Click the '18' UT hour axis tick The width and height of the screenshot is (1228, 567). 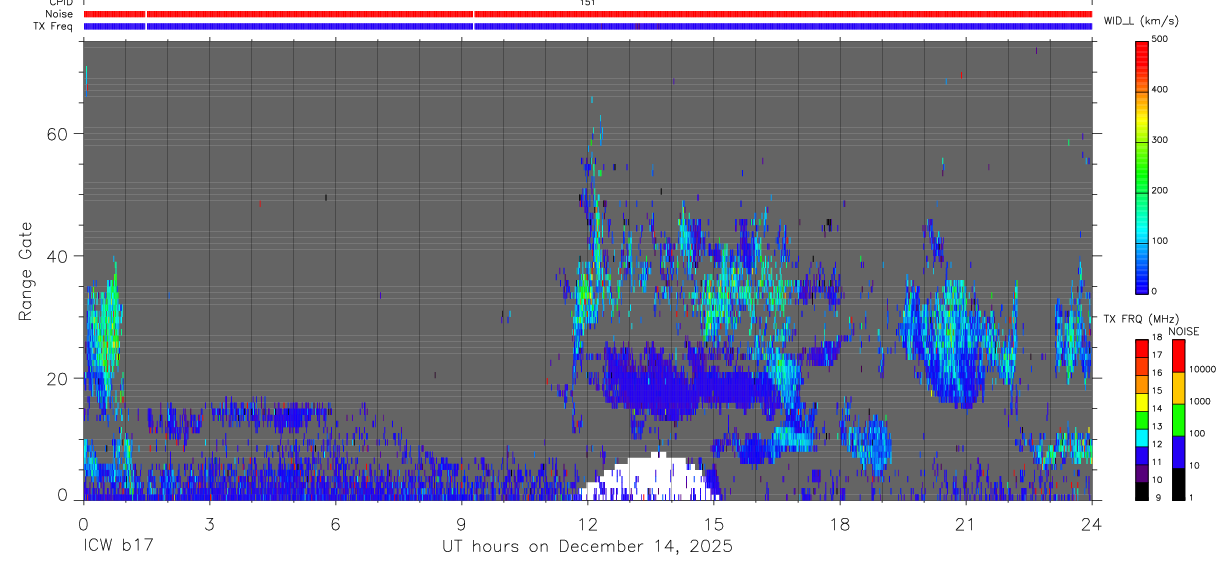(x=840, y=522)
